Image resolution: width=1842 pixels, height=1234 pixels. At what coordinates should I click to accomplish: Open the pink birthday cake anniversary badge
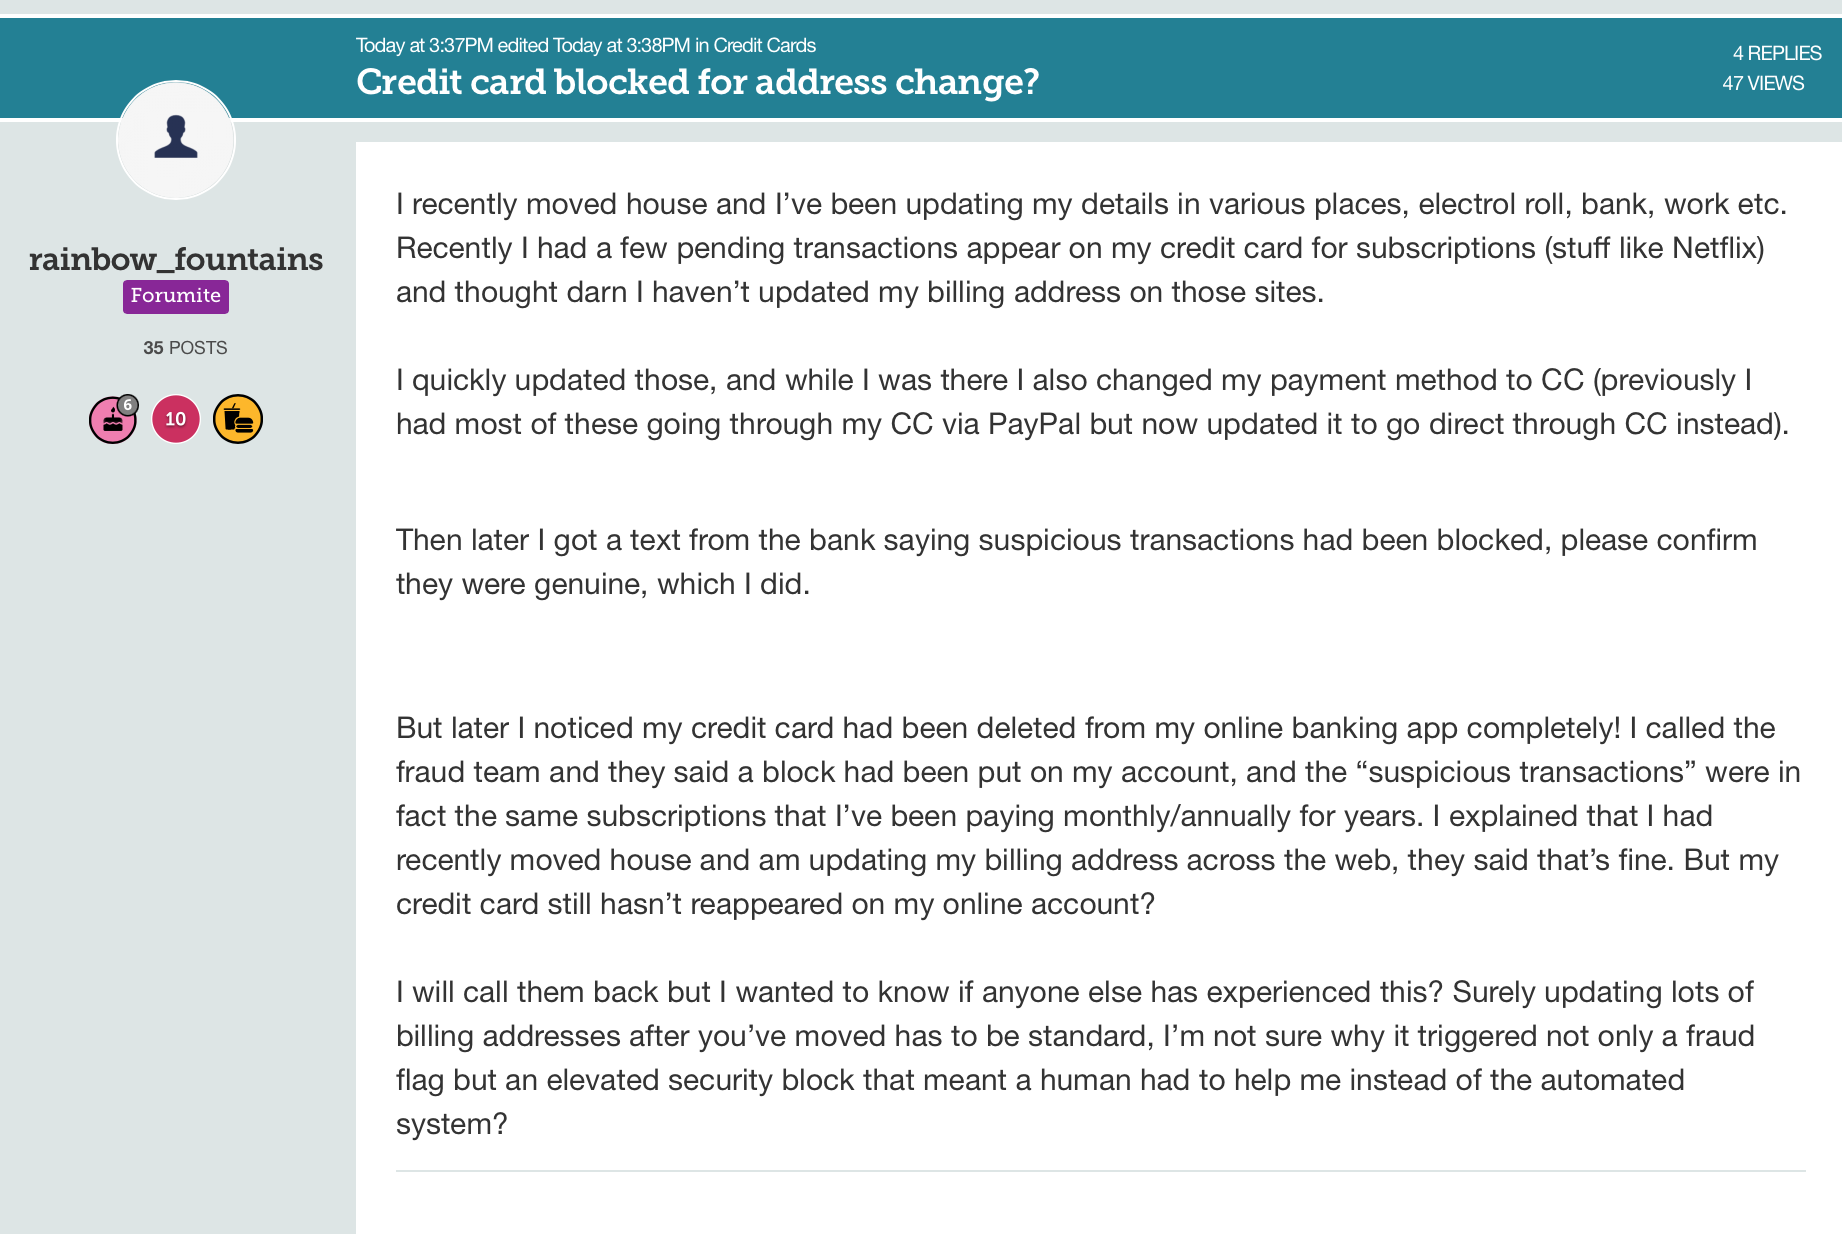[110, 421]
